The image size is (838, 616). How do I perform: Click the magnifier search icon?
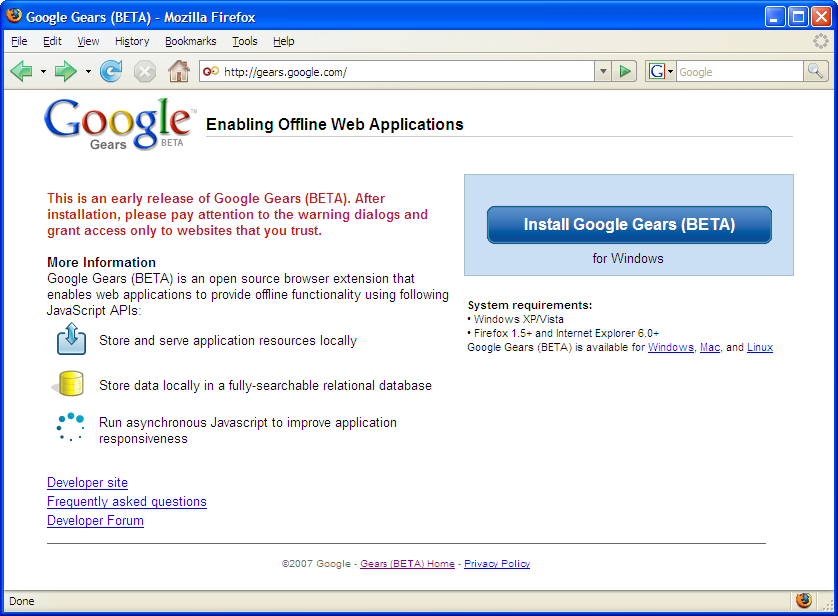(x=816, y=71)
